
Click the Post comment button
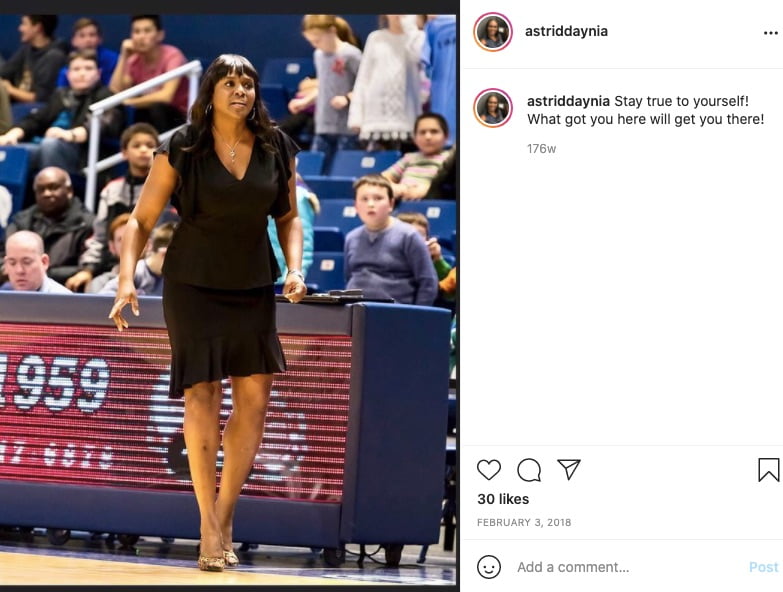click(764, 567)
